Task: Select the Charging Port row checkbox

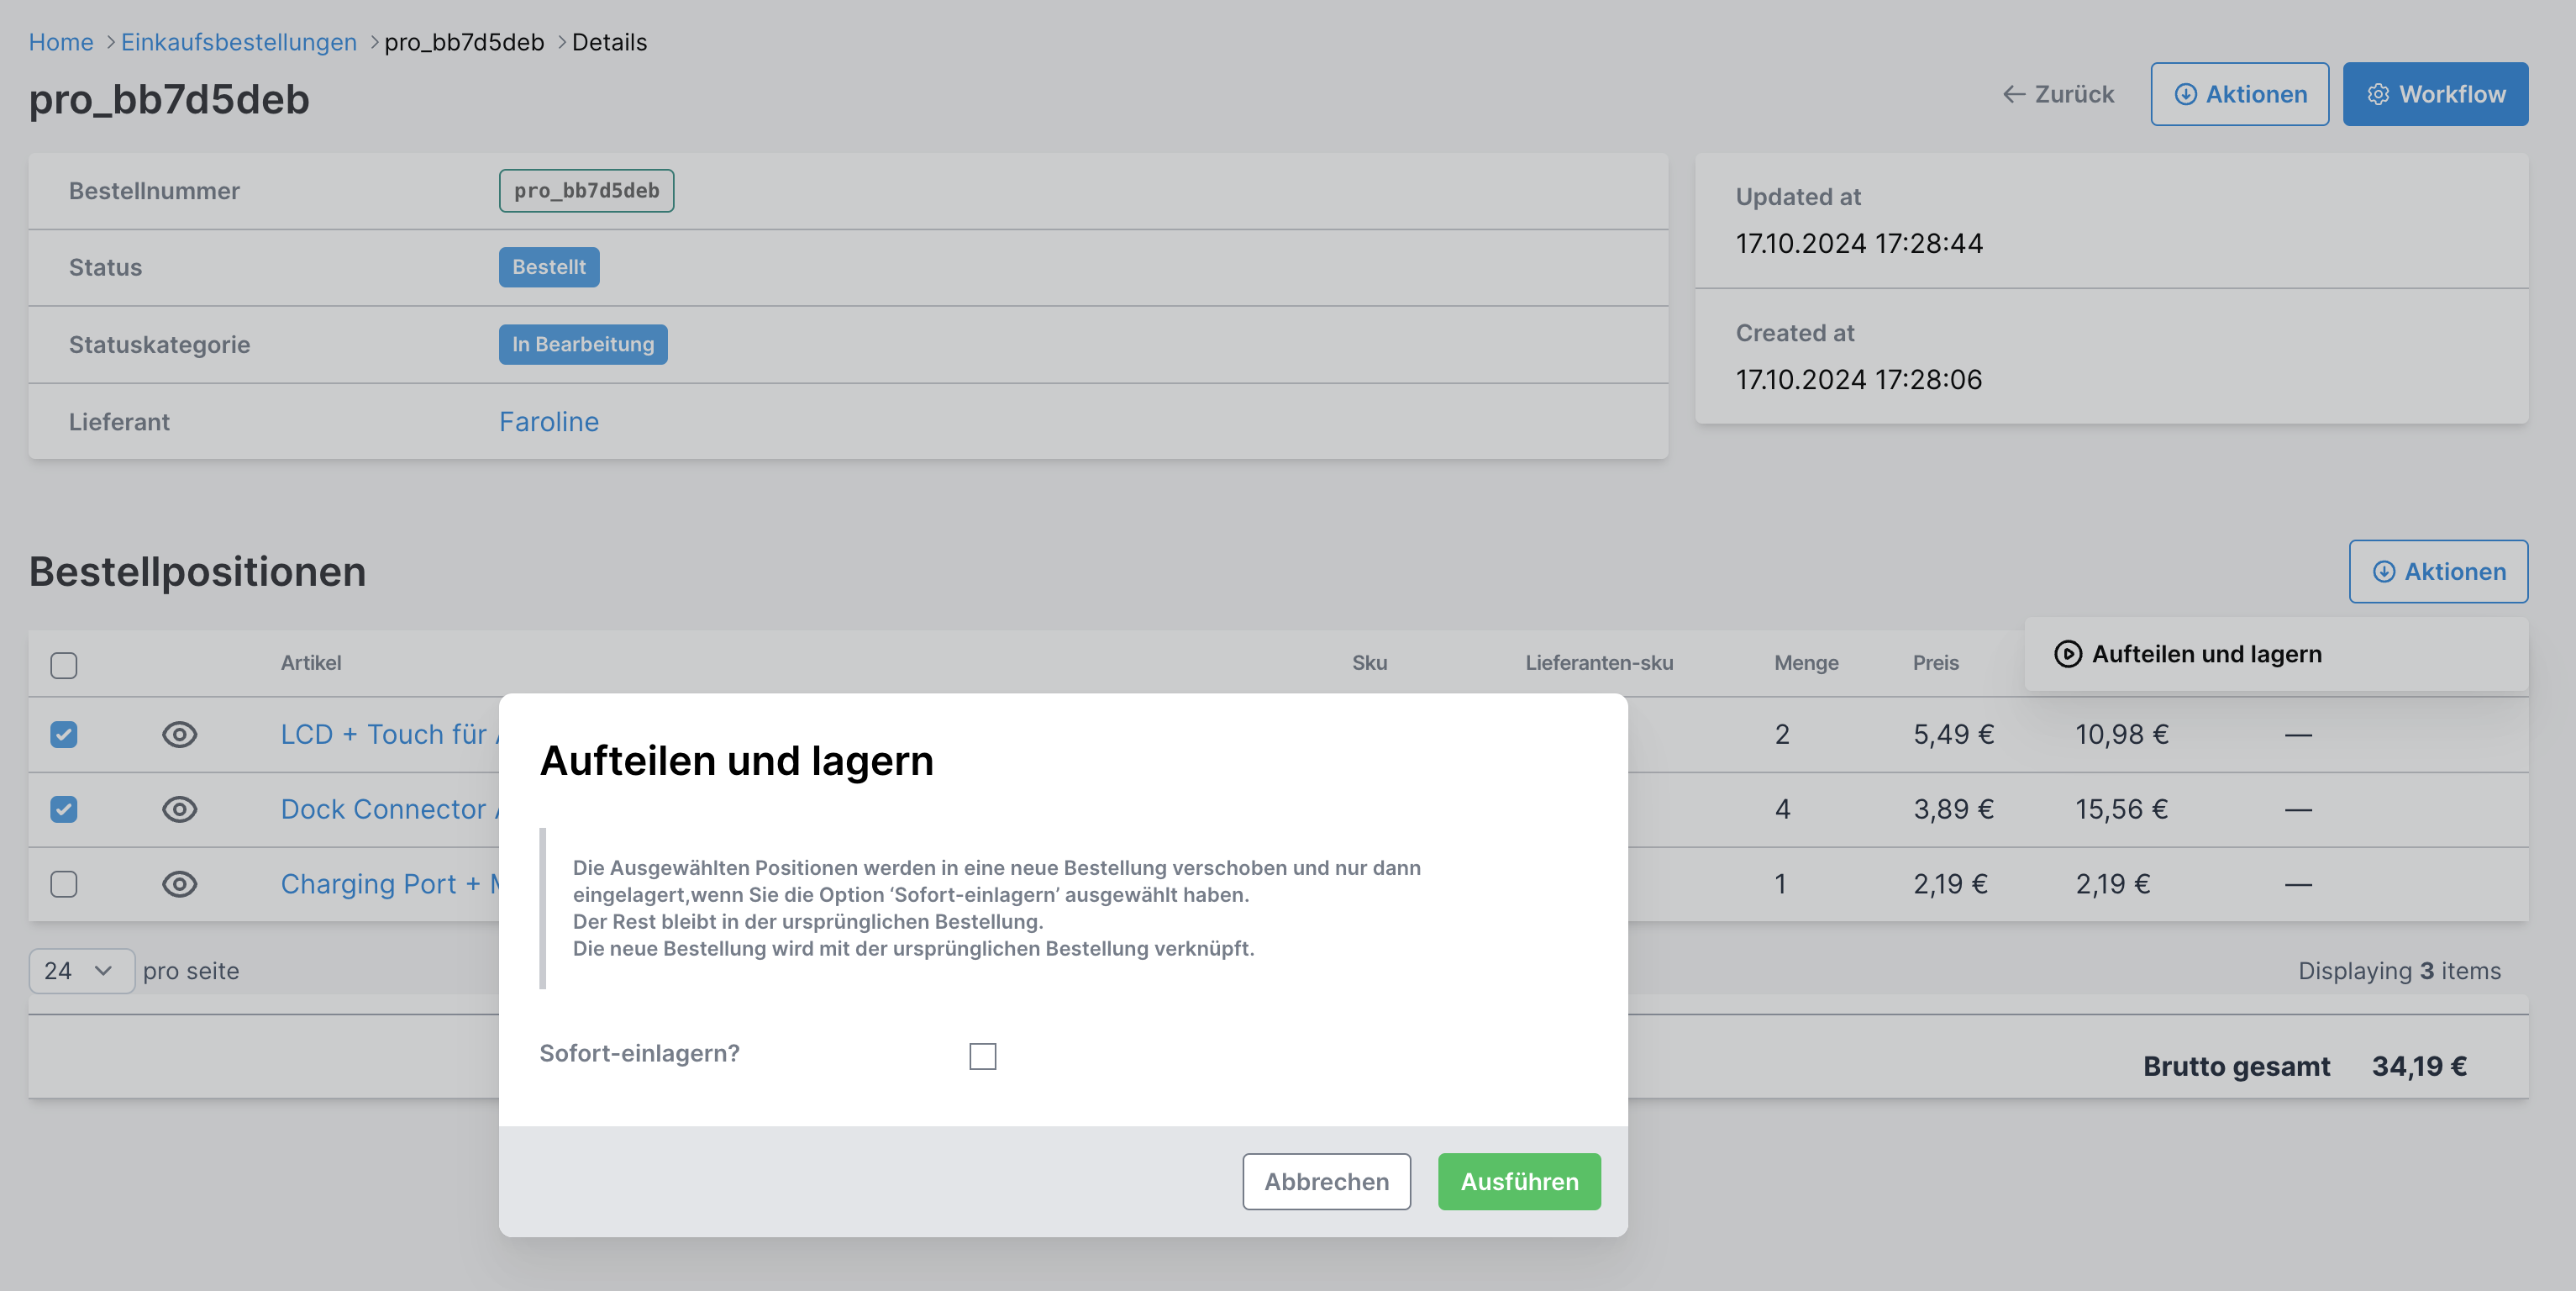Action: point(64,884)
